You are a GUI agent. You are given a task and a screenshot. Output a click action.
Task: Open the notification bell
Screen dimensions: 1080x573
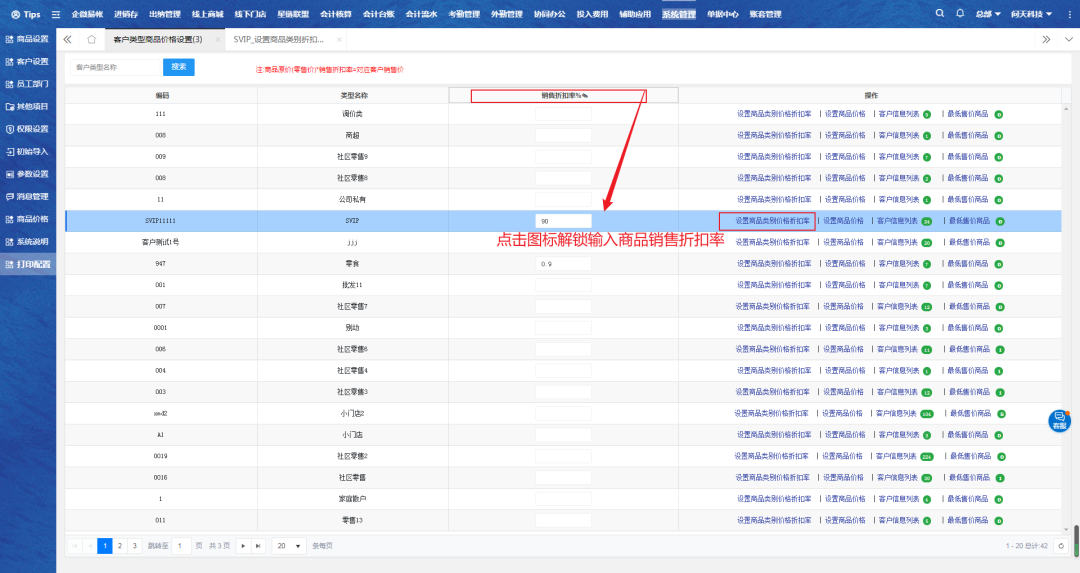click(x=960, y=14)
